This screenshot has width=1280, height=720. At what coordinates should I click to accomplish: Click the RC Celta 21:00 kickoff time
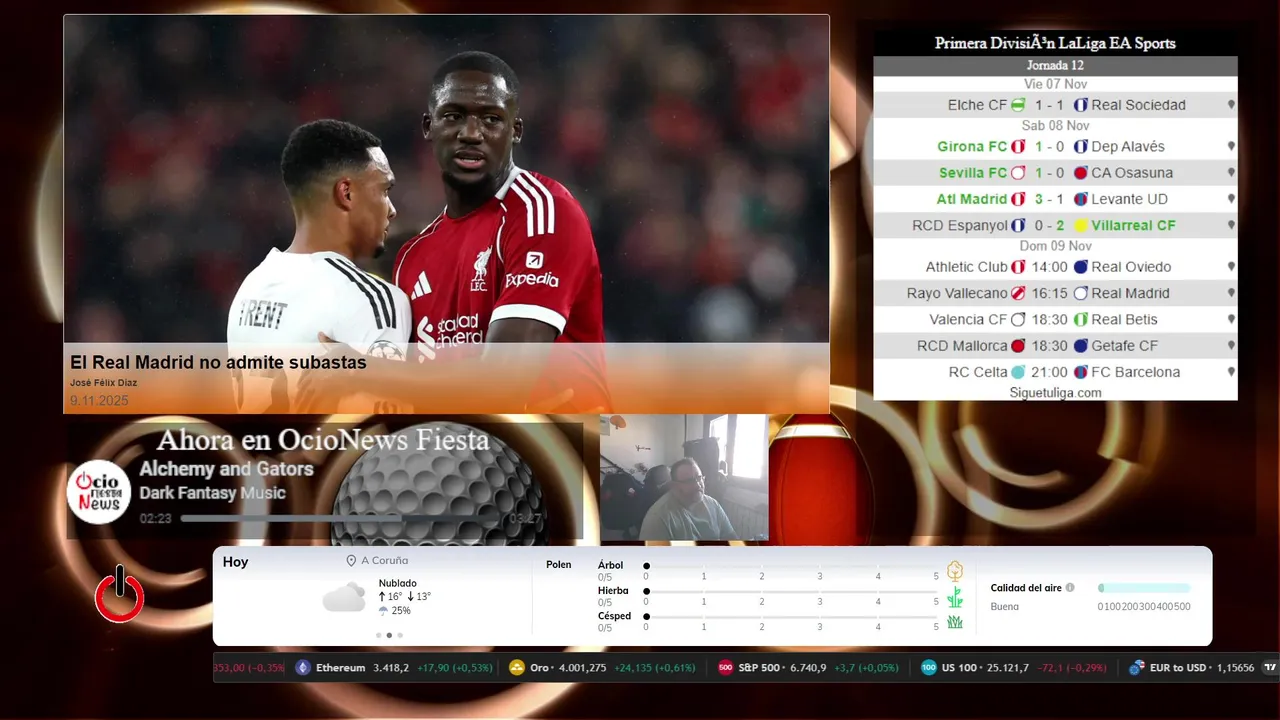(x=1050, y=372)
